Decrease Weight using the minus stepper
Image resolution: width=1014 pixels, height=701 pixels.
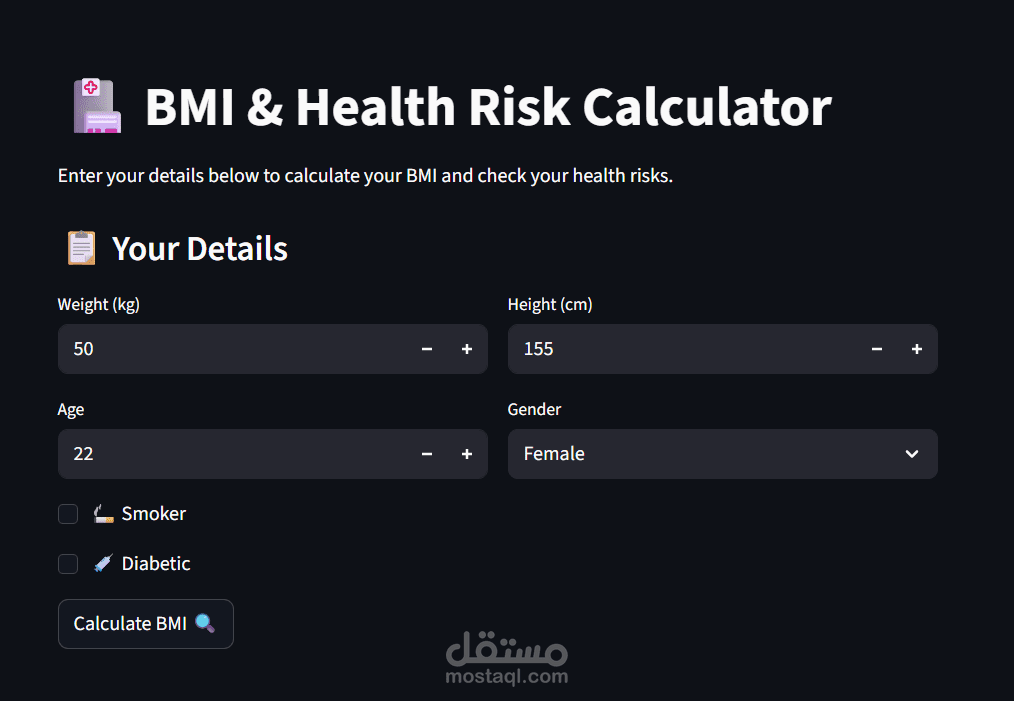click(x=427, y=349)
